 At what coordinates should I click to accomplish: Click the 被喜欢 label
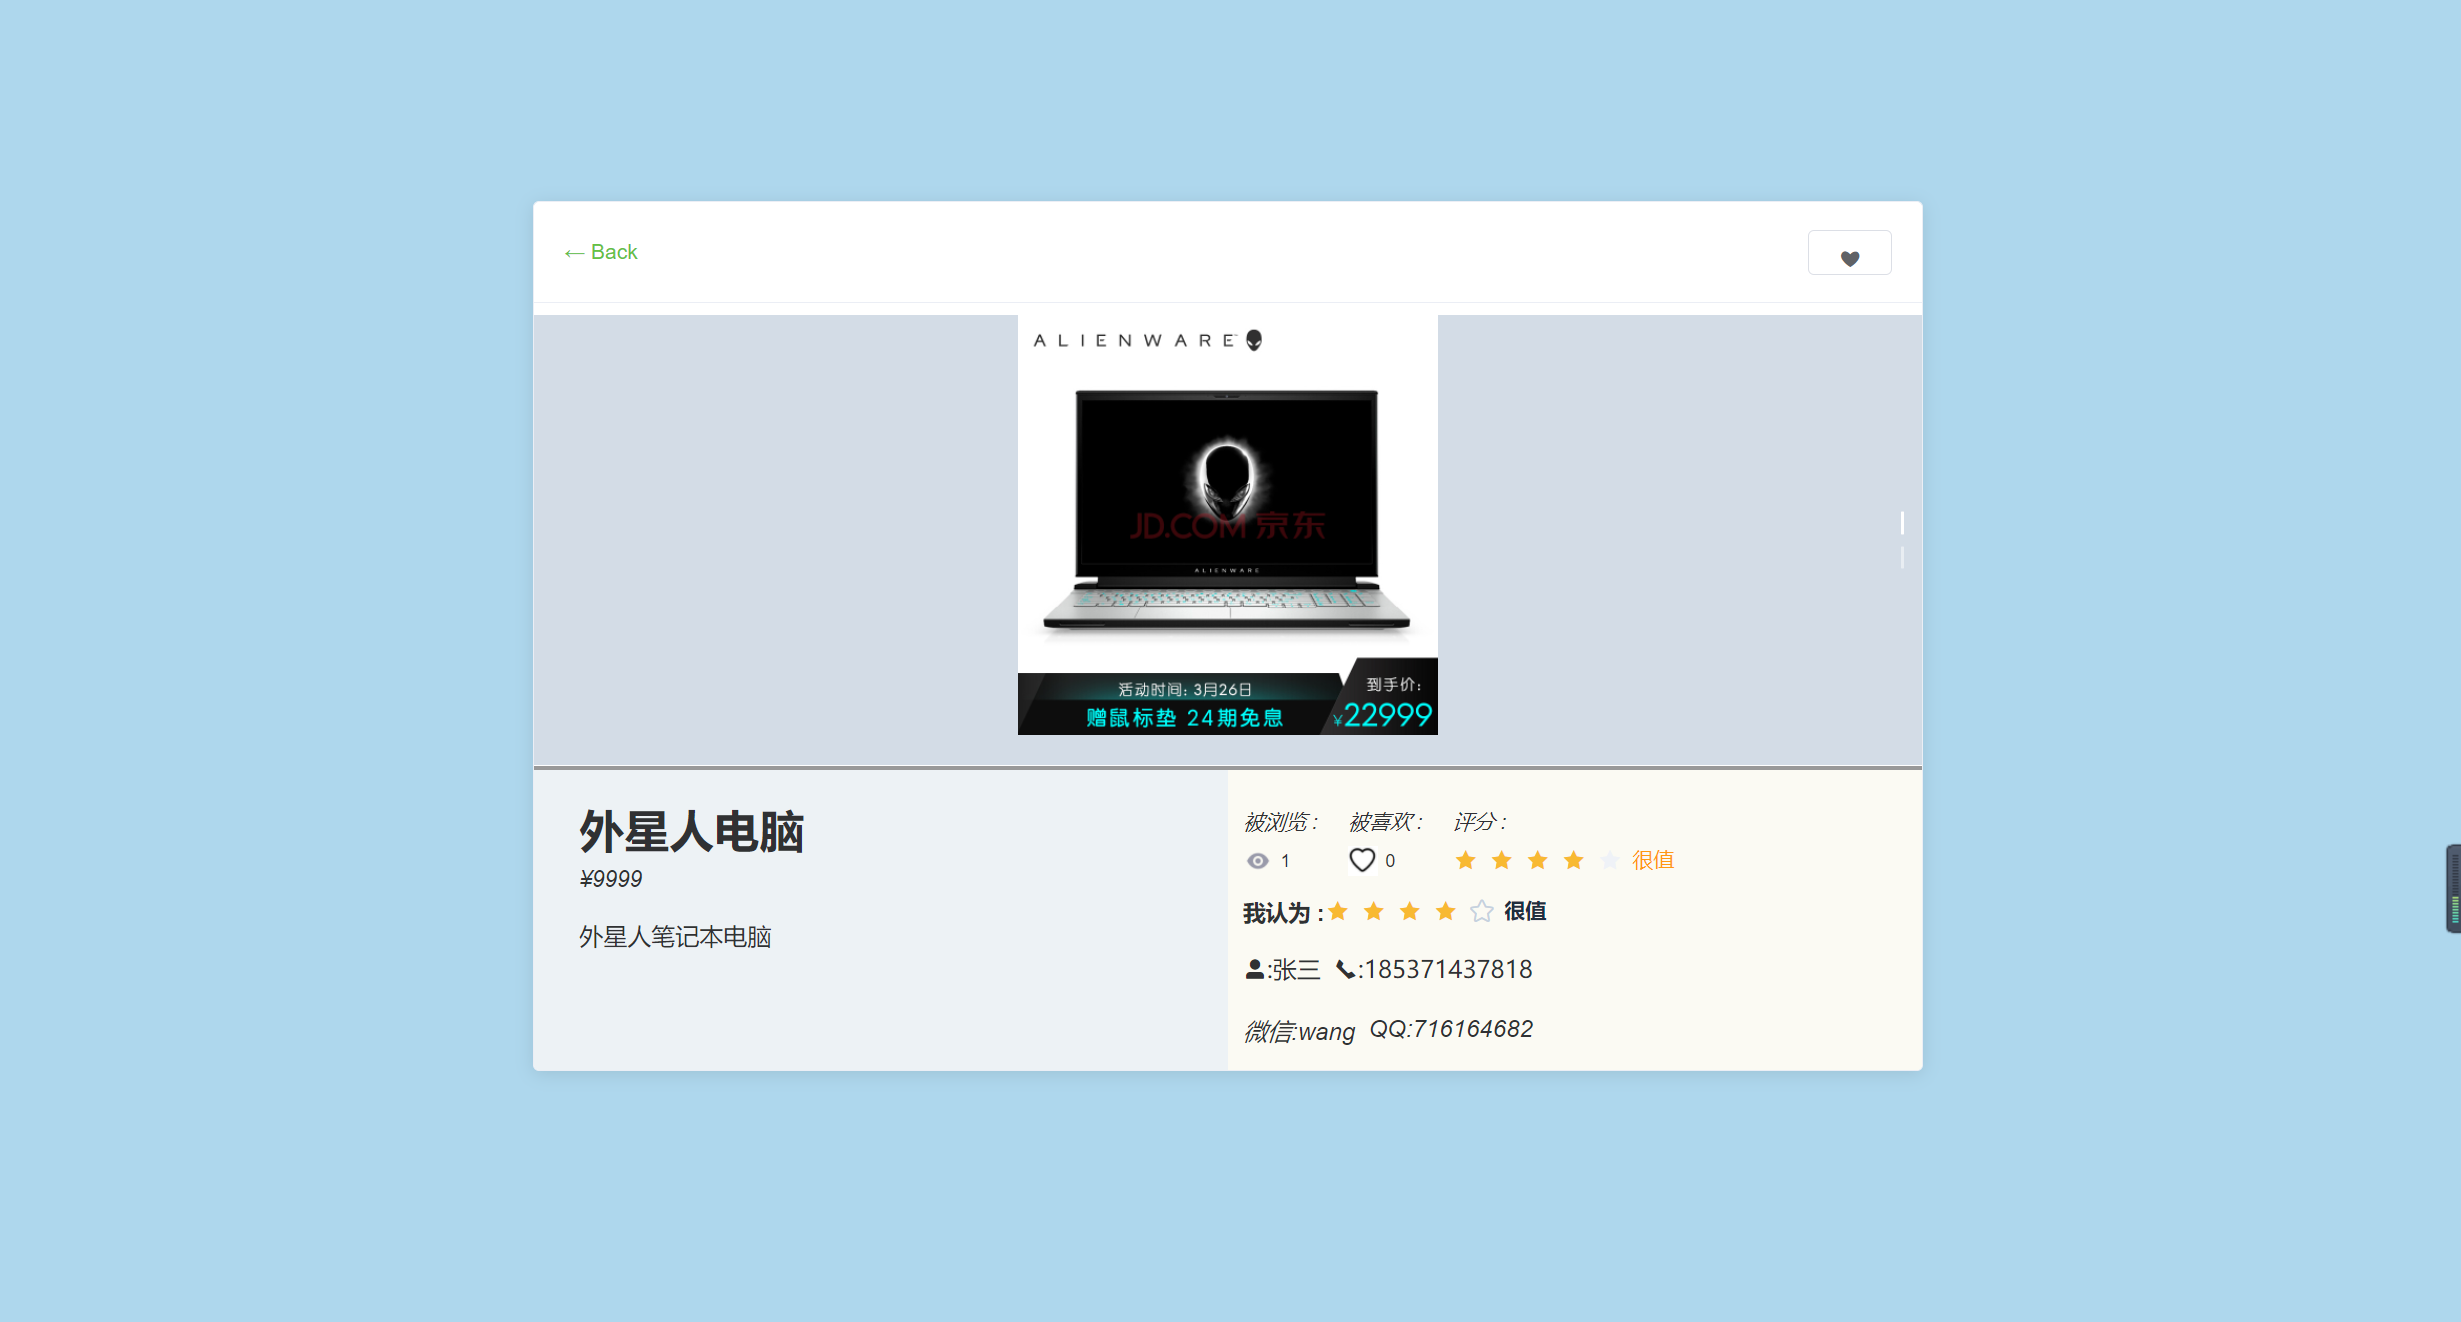(1385, 822)
